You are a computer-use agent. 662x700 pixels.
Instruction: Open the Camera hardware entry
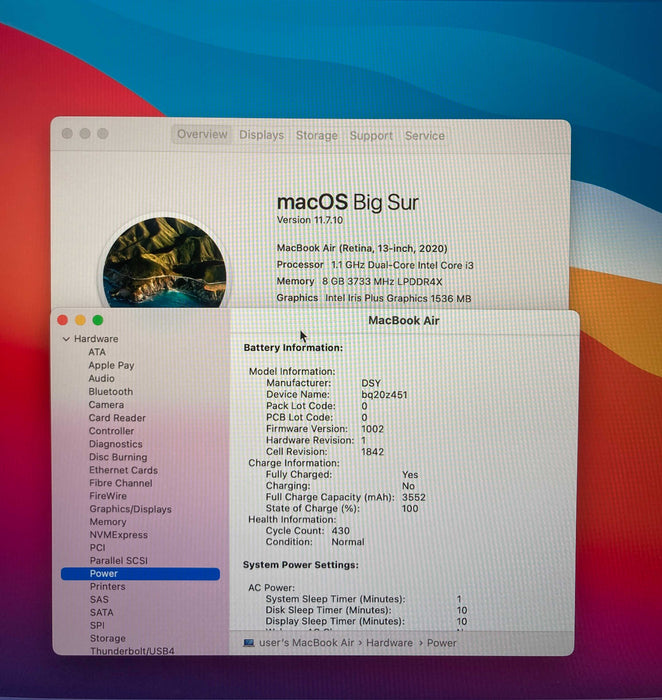106,405
